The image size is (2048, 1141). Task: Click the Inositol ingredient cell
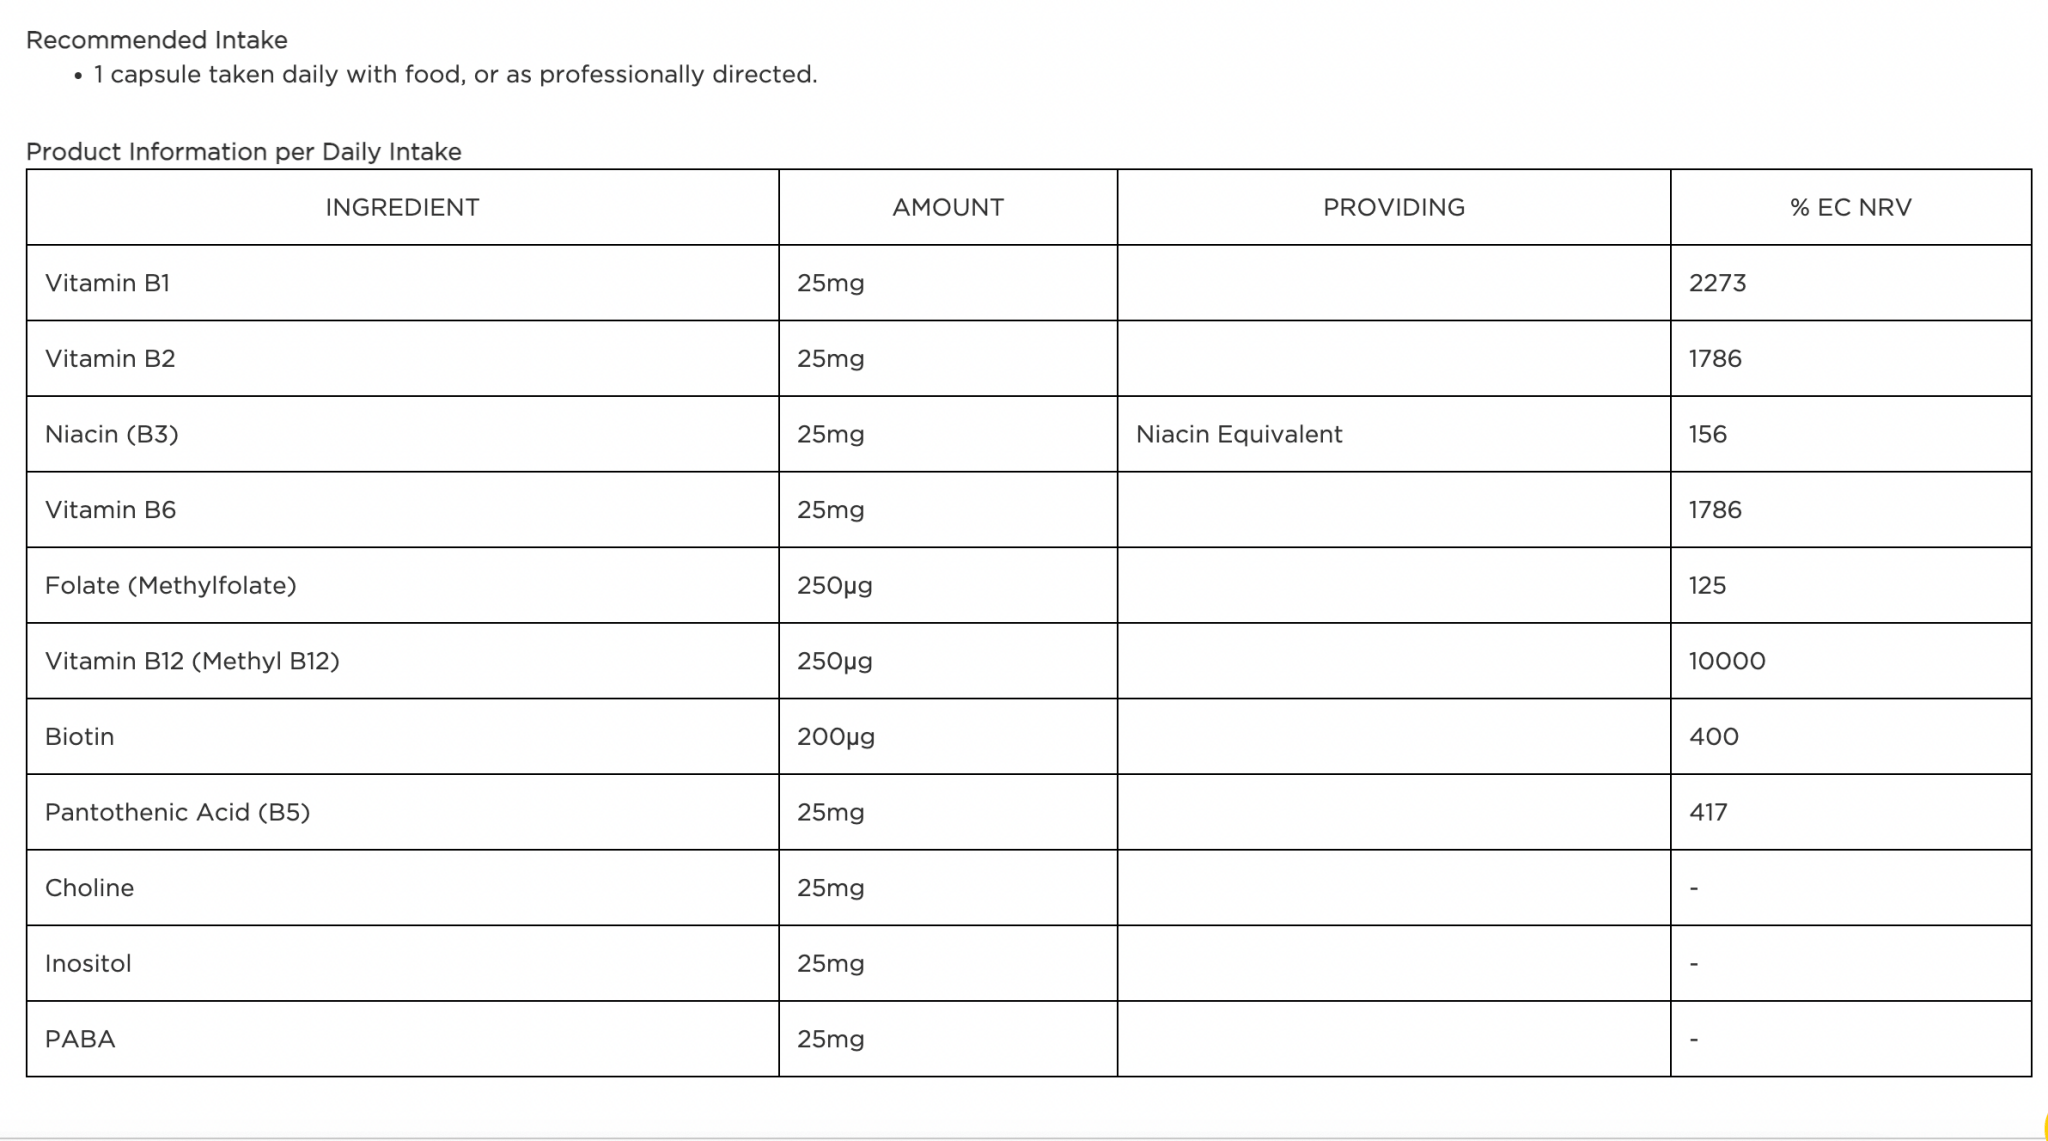88,963
